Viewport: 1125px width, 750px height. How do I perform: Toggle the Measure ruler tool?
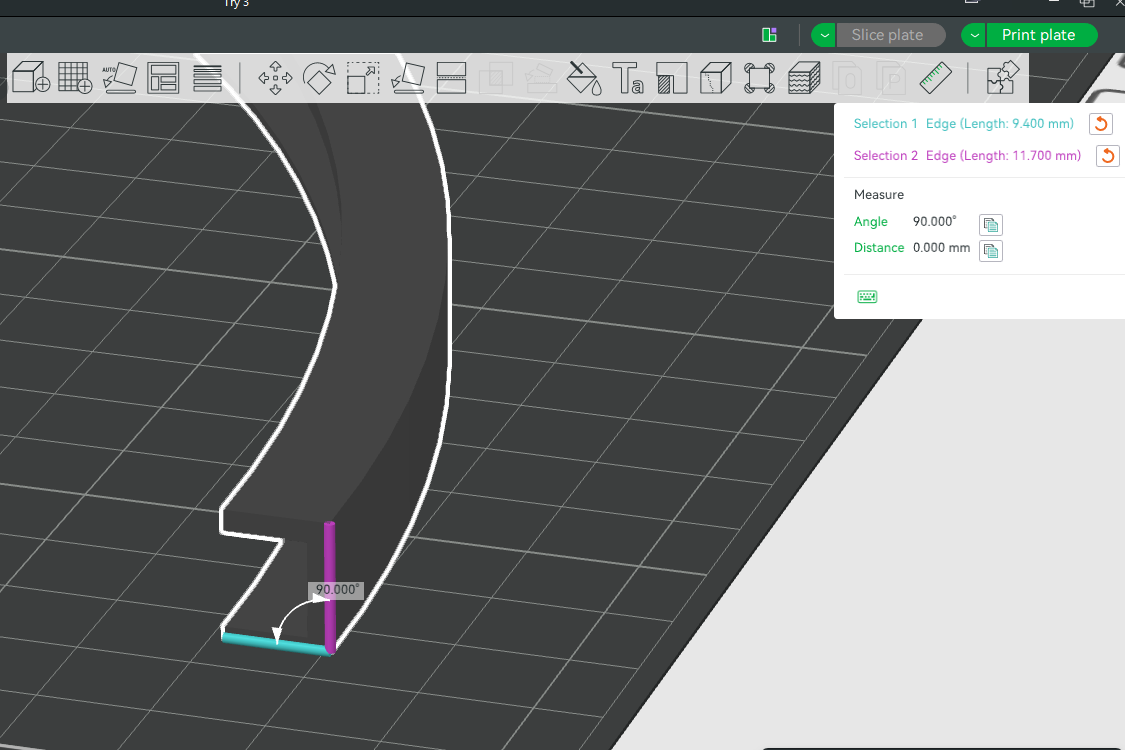935,77
